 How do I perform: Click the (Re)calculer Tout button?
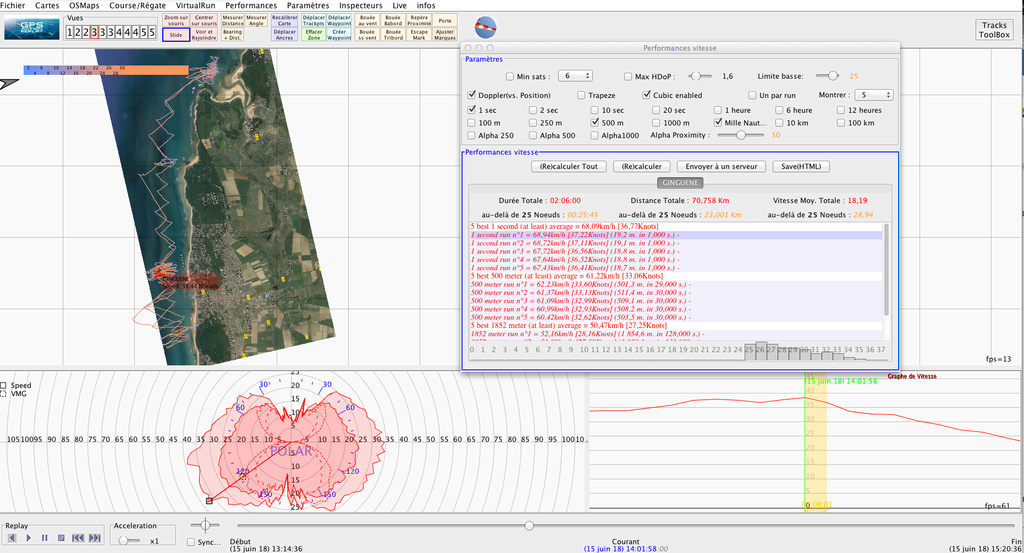(x=569, y=166)
